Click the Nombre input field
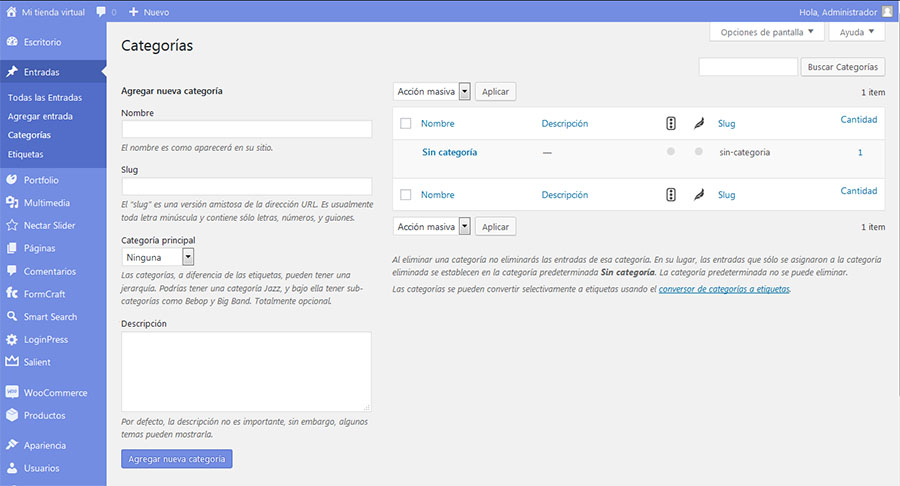 (247, 129)
